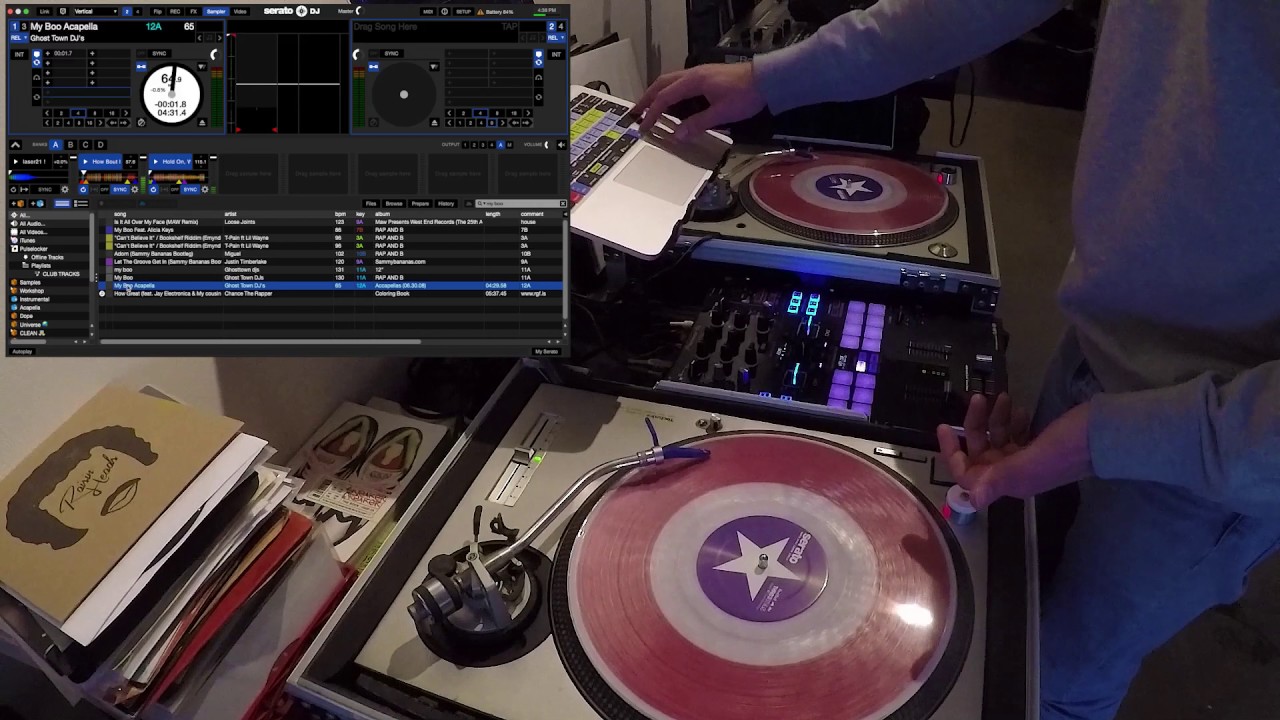Open settings gear for How Bout slot

coord(135,189)
